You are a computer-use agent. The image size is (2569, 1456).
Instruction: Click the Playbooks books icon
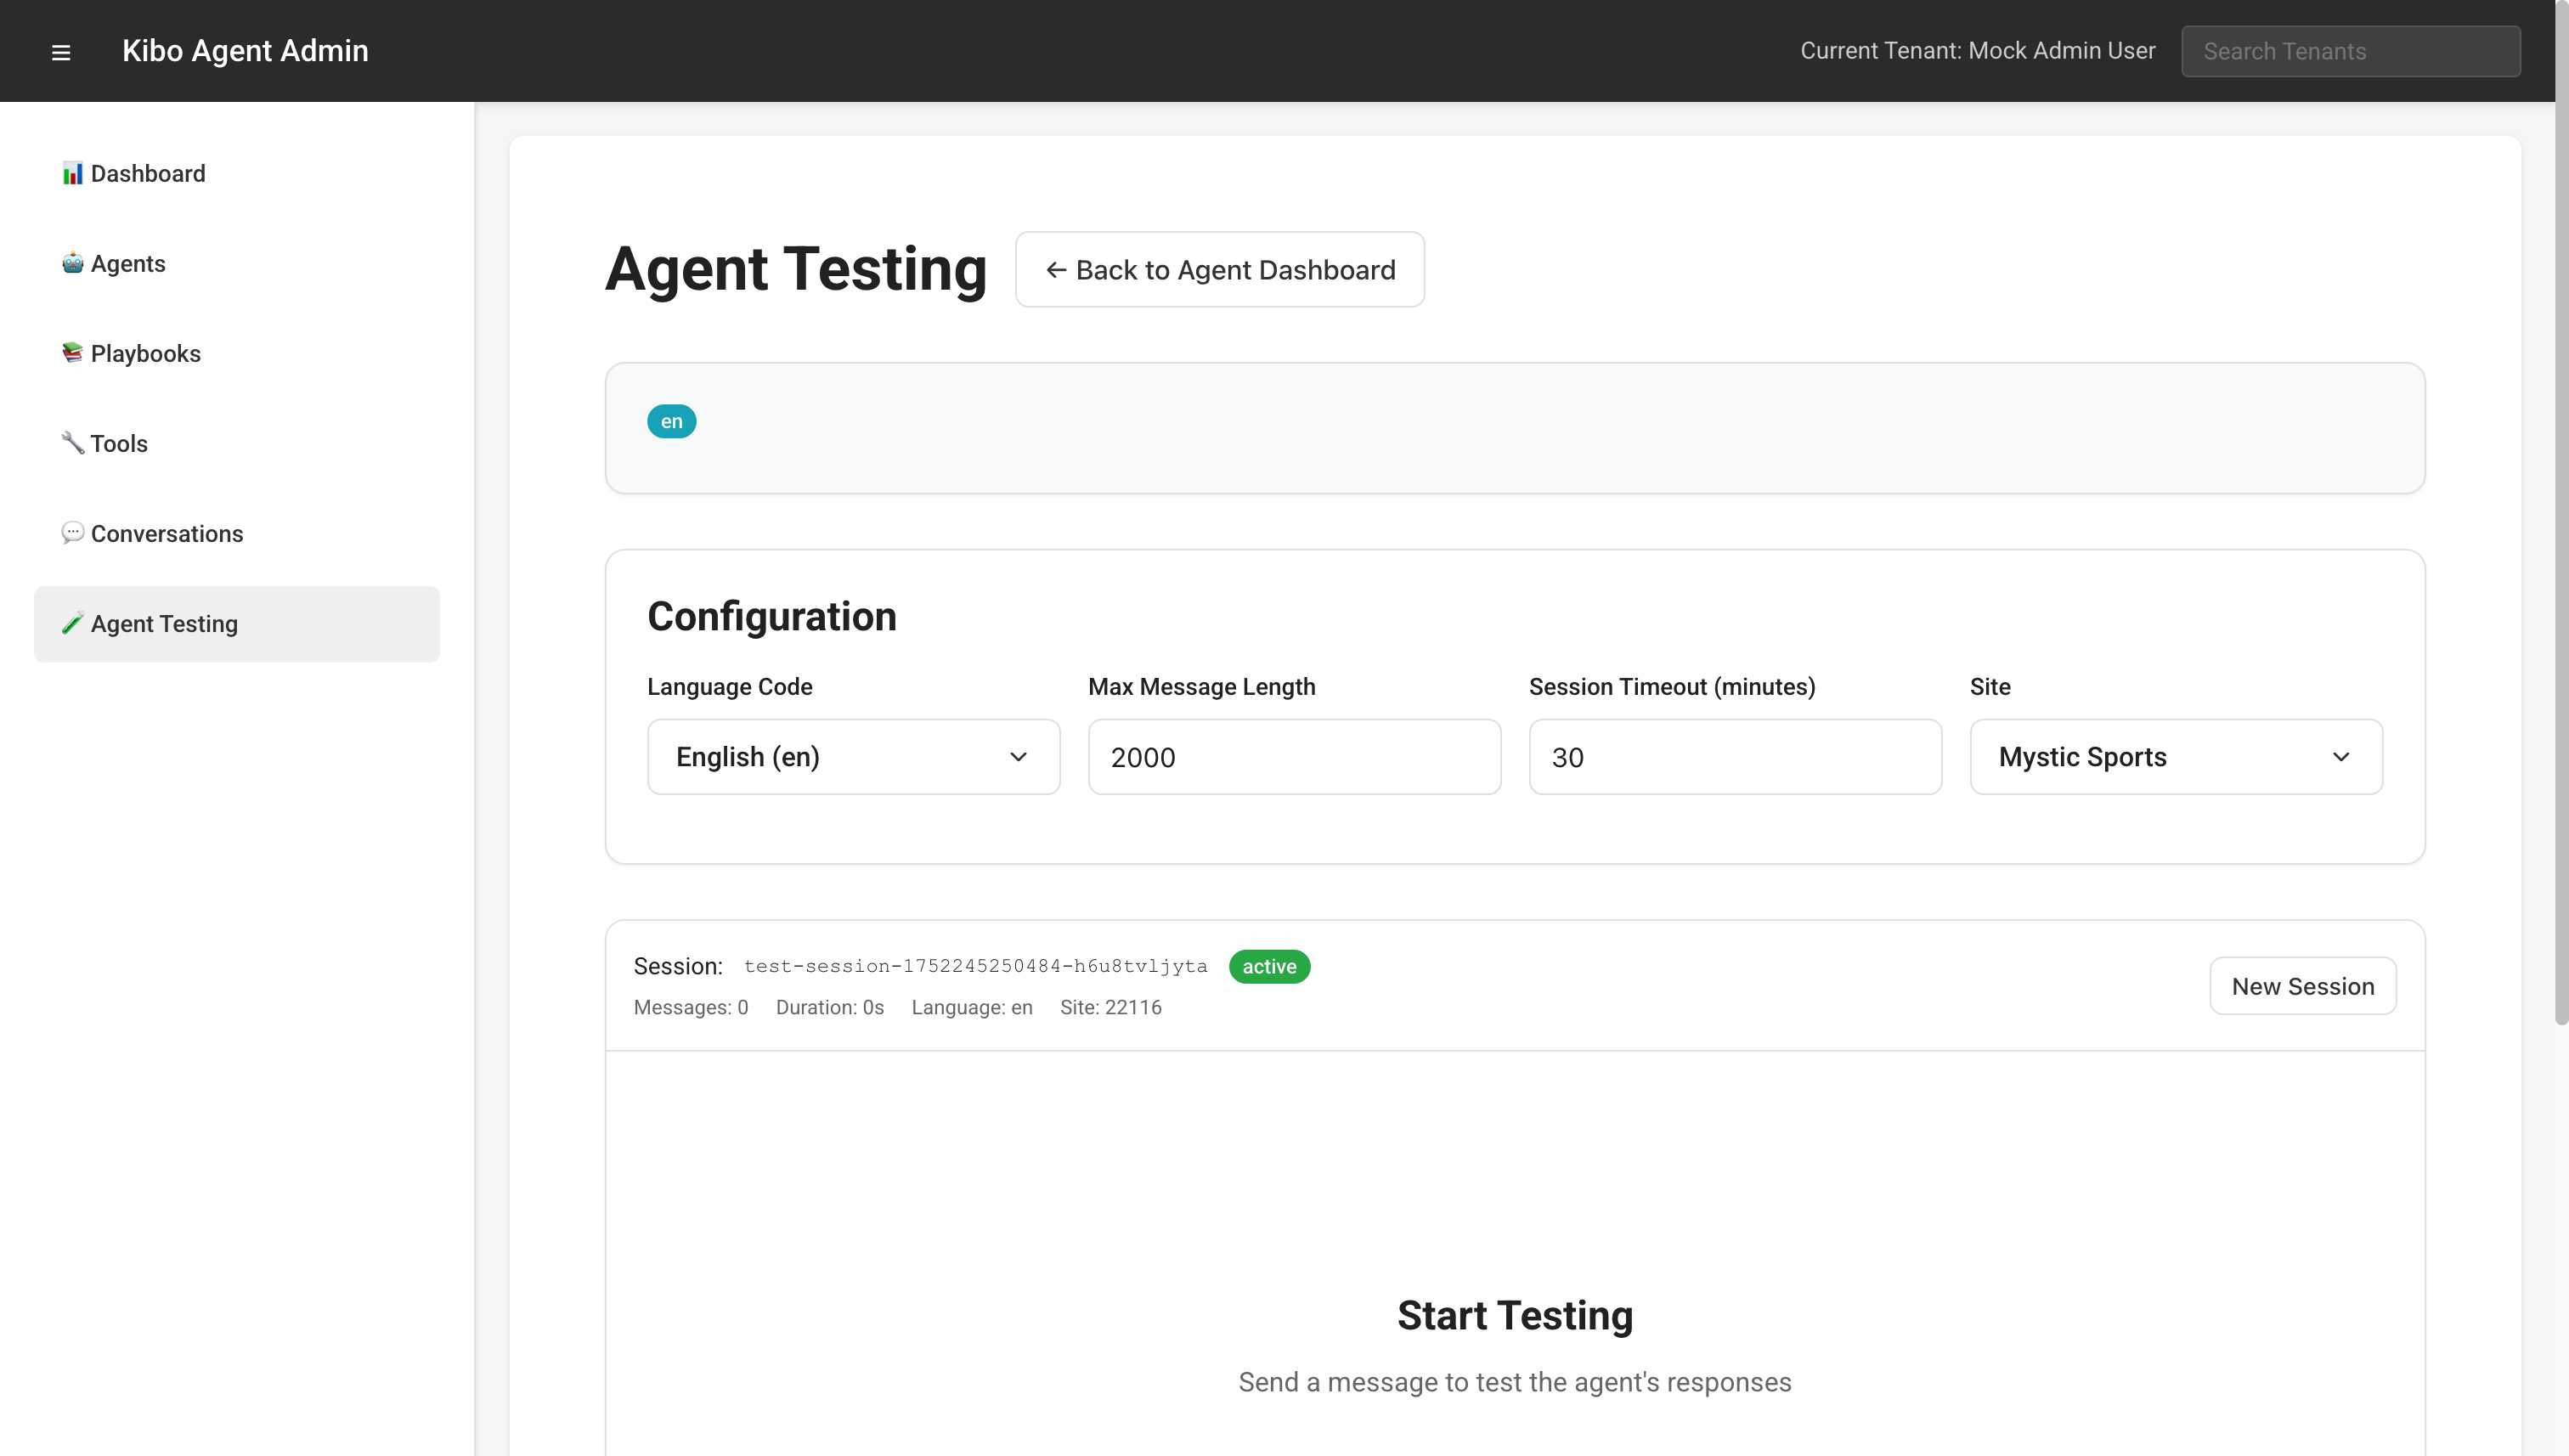coord(72,353)
